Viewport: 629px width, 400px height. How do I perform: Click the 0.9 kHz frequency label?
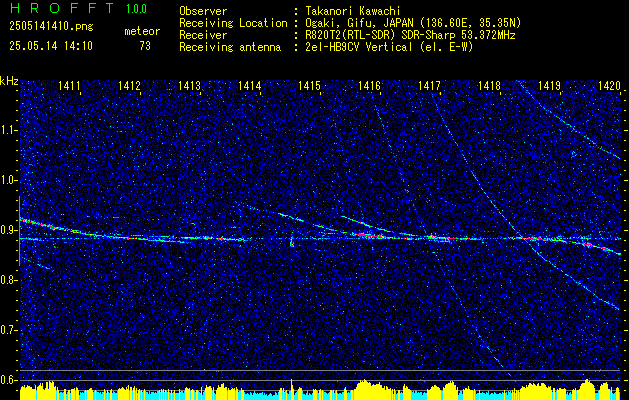click(x=9, y=230)
